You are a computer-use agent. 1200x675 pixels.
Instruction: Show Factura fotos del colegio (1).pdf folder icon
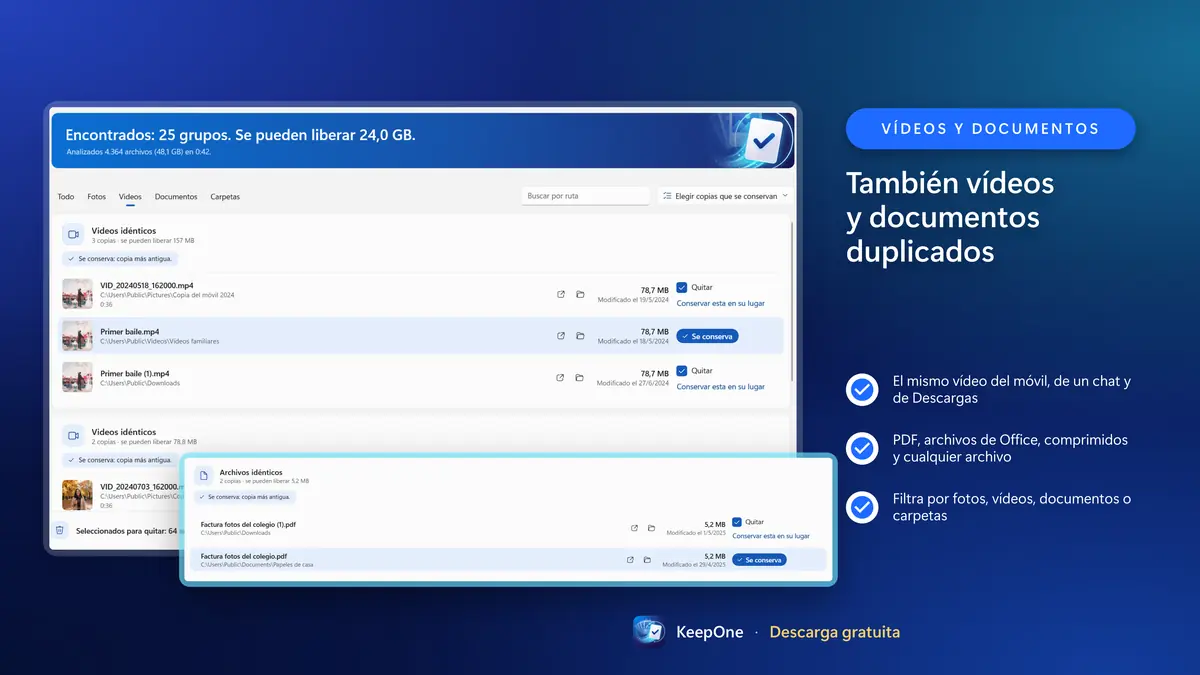tap(651, 528)
